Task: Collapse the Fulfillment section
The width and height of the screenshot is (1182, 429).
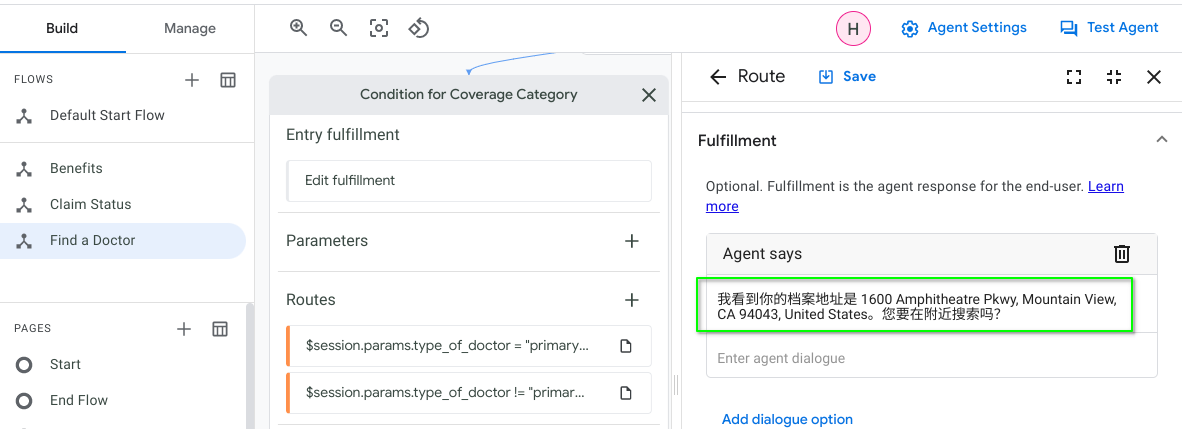Action: coord(1161,141)
